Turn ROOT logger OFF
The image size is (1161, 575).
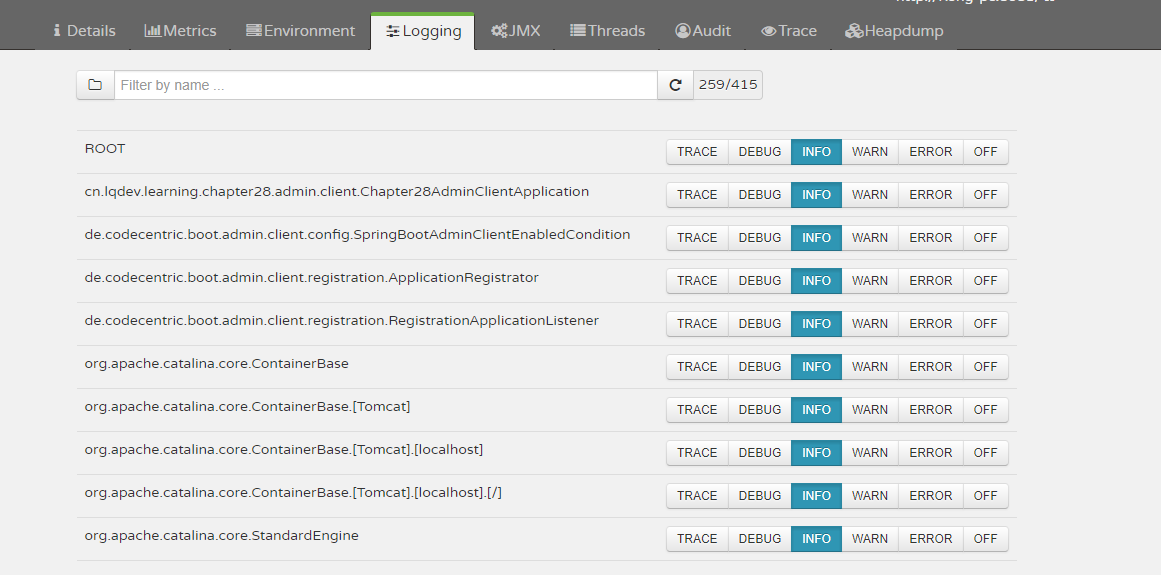coord(986,152)
